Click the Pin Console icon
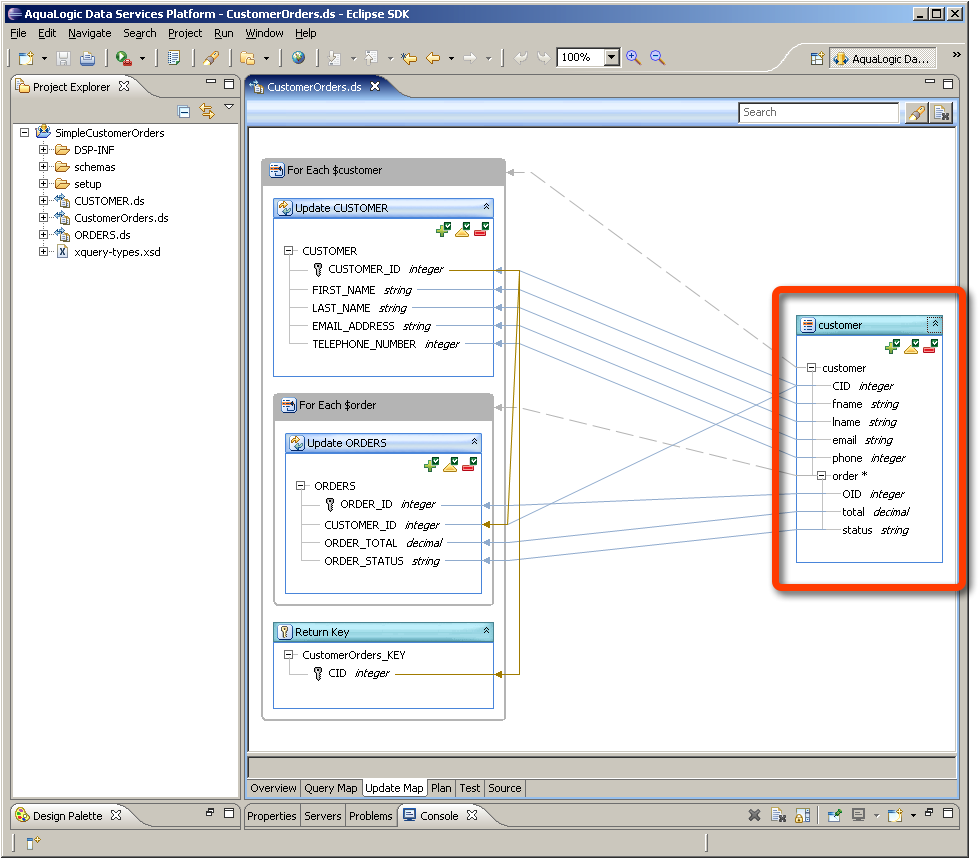 coord(834,815)
